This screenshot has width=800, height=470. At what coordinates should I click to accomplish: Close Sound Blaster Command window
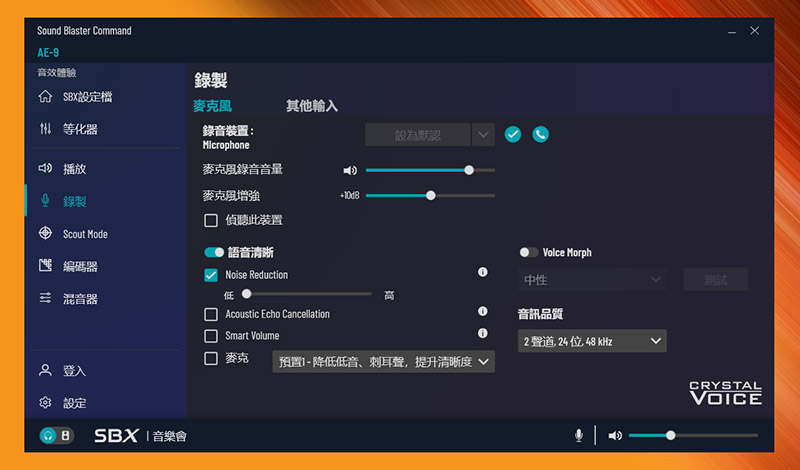click(x=755, y=31)
